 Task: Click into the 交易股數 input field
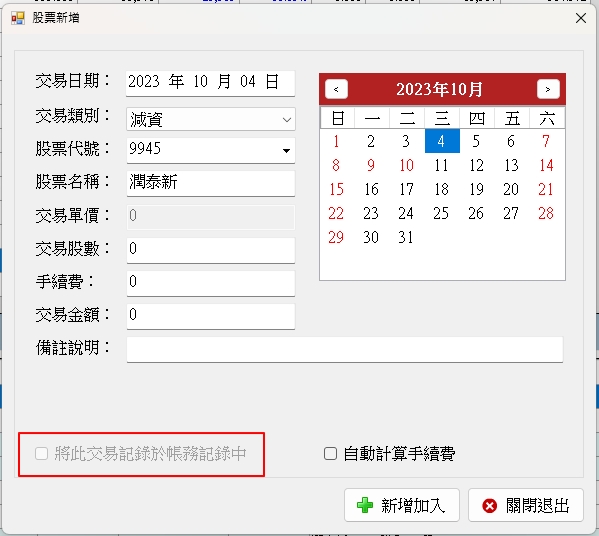point(210,250)
